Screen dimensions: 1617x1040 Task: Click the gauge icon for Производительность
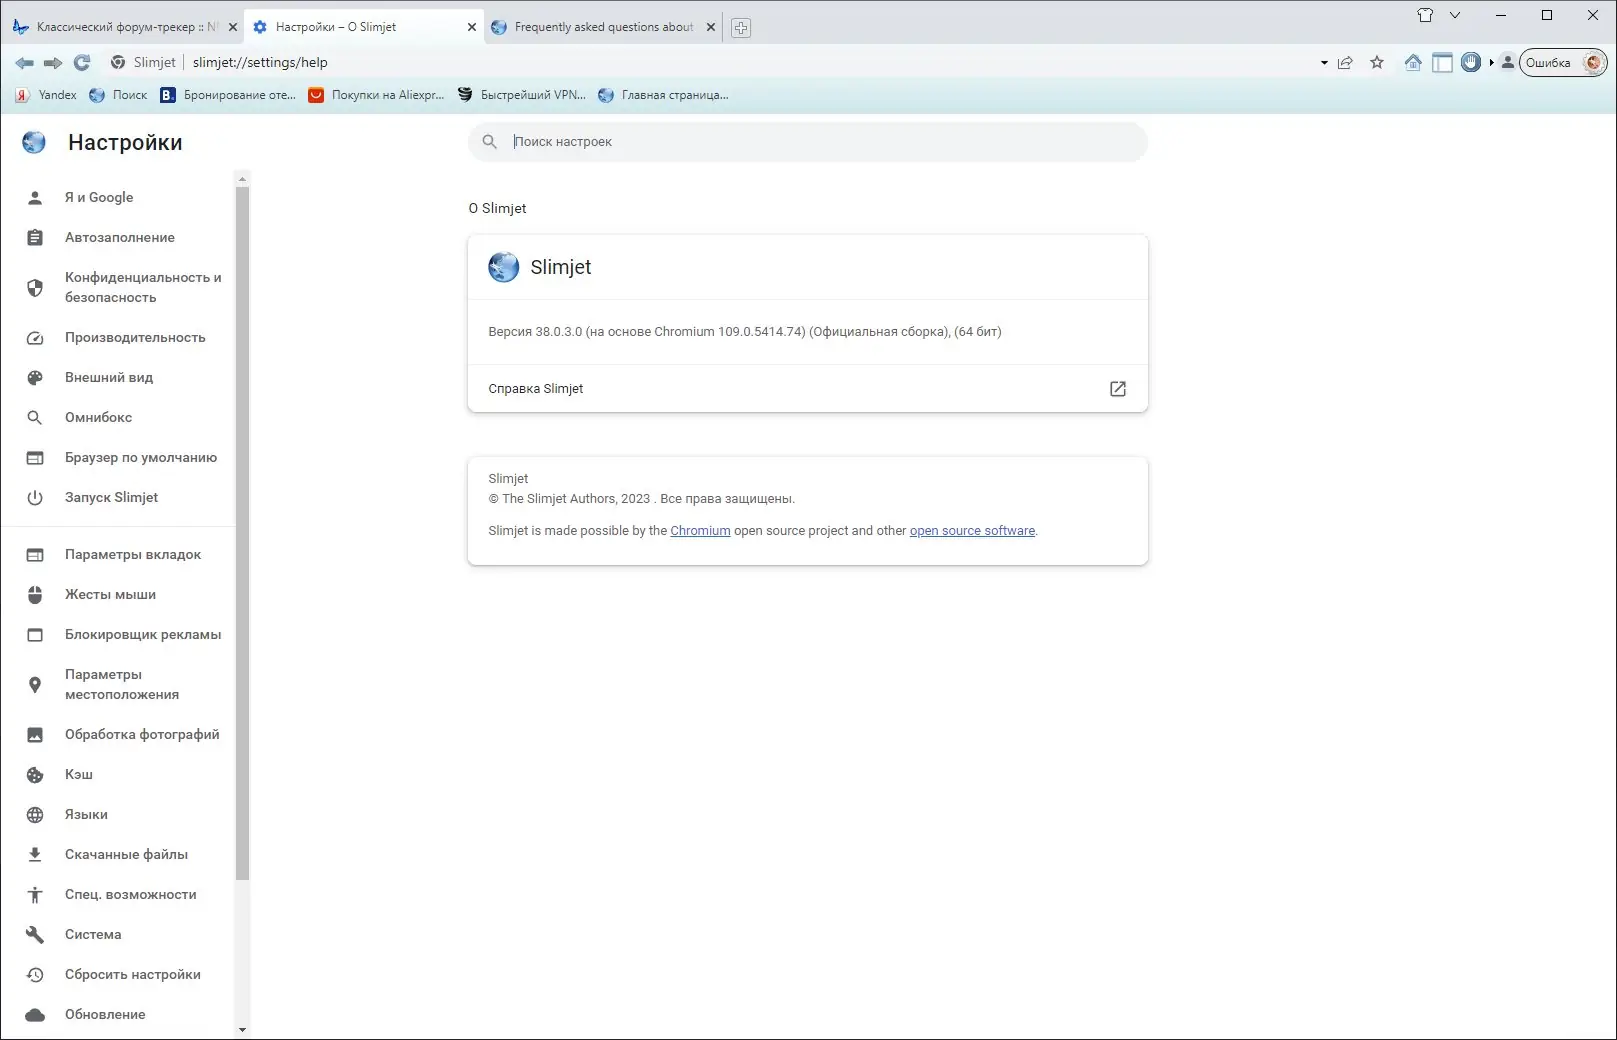click(35, 338)
